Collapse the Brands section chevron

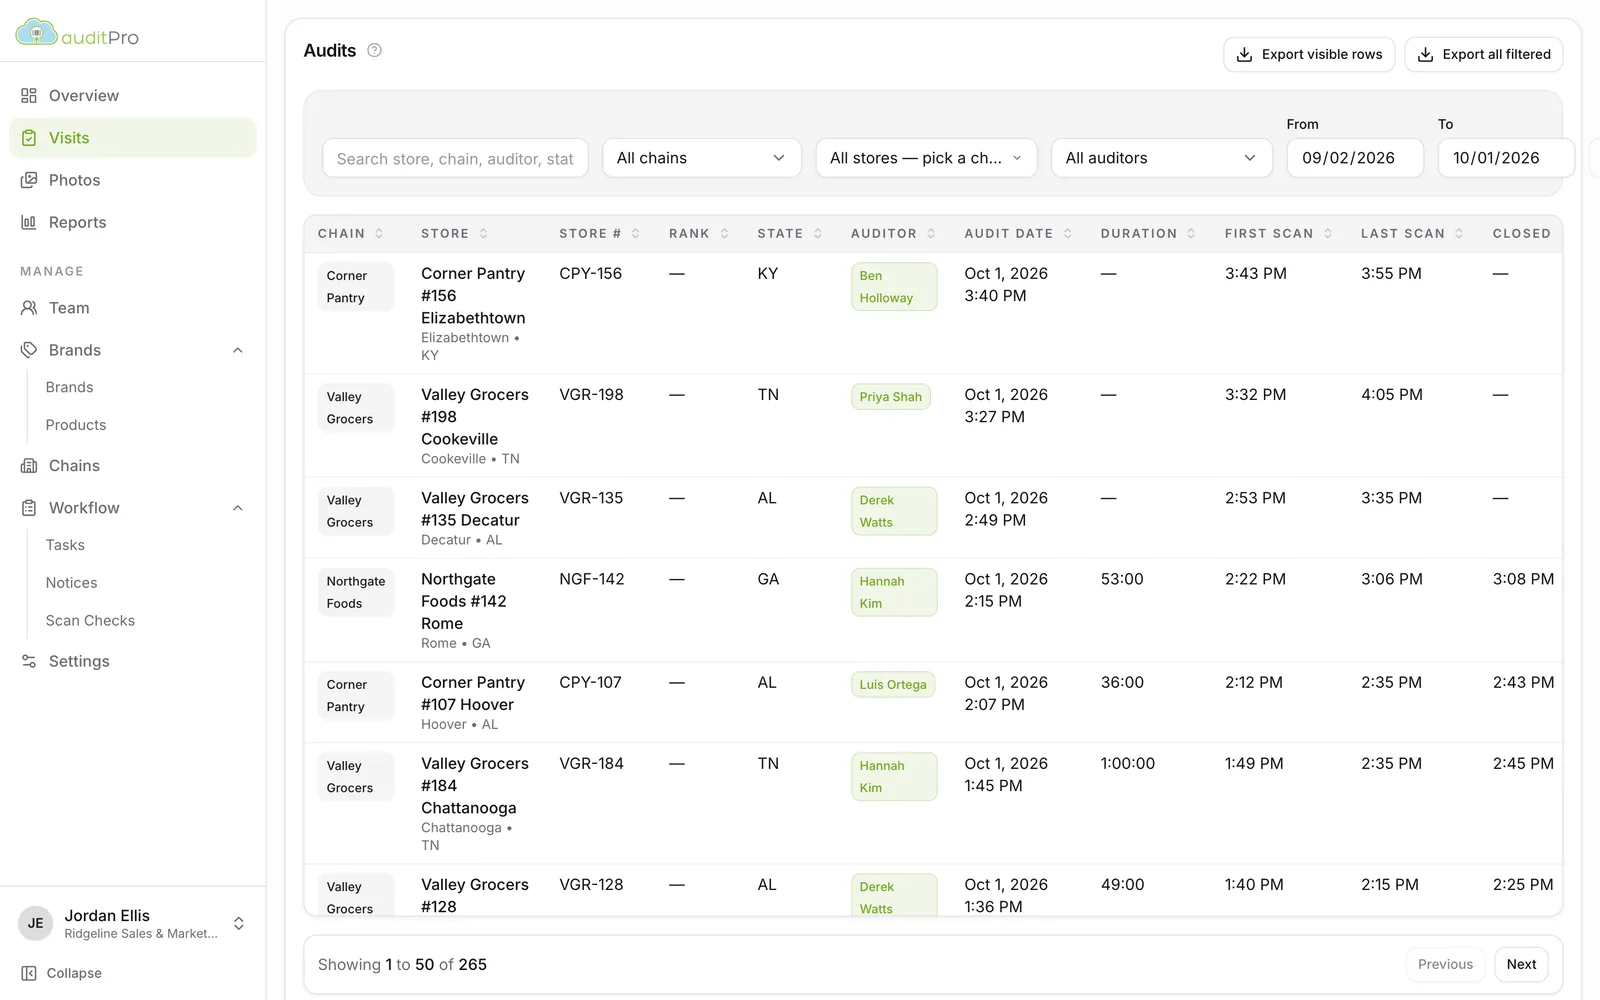tap(238, 350)
